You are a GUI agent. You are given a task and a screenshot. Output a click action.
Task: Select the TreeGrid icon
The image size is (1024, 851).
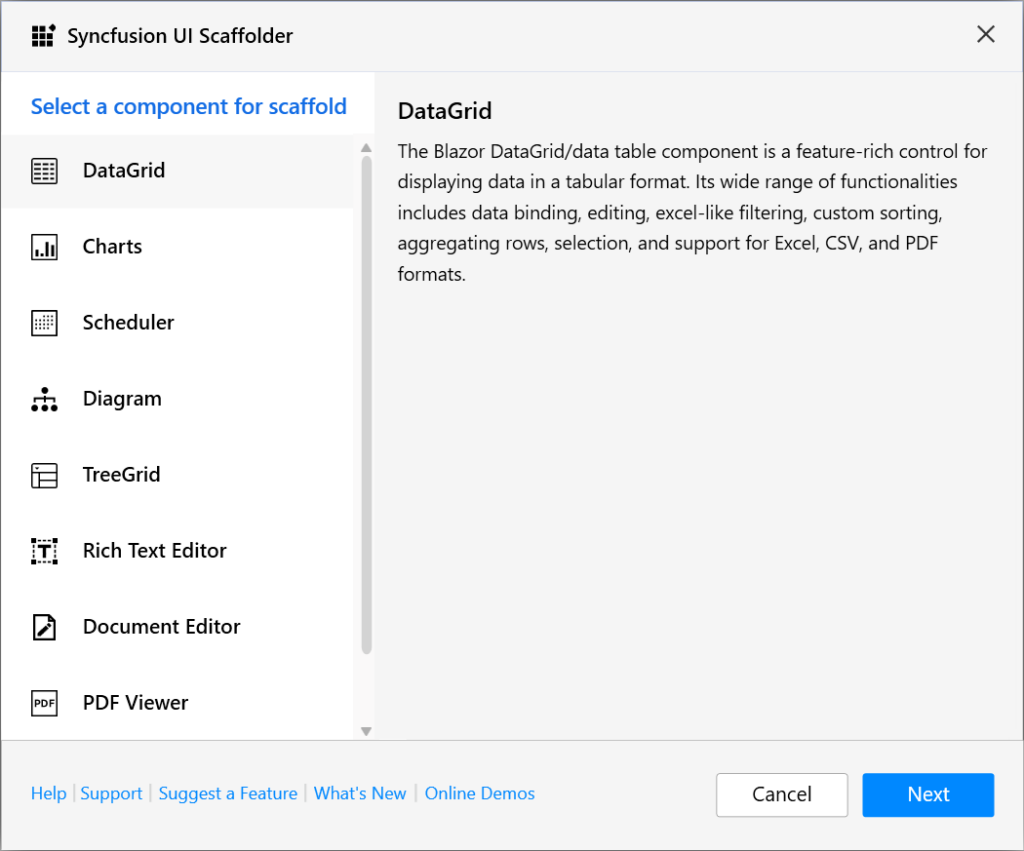point(44,474)
